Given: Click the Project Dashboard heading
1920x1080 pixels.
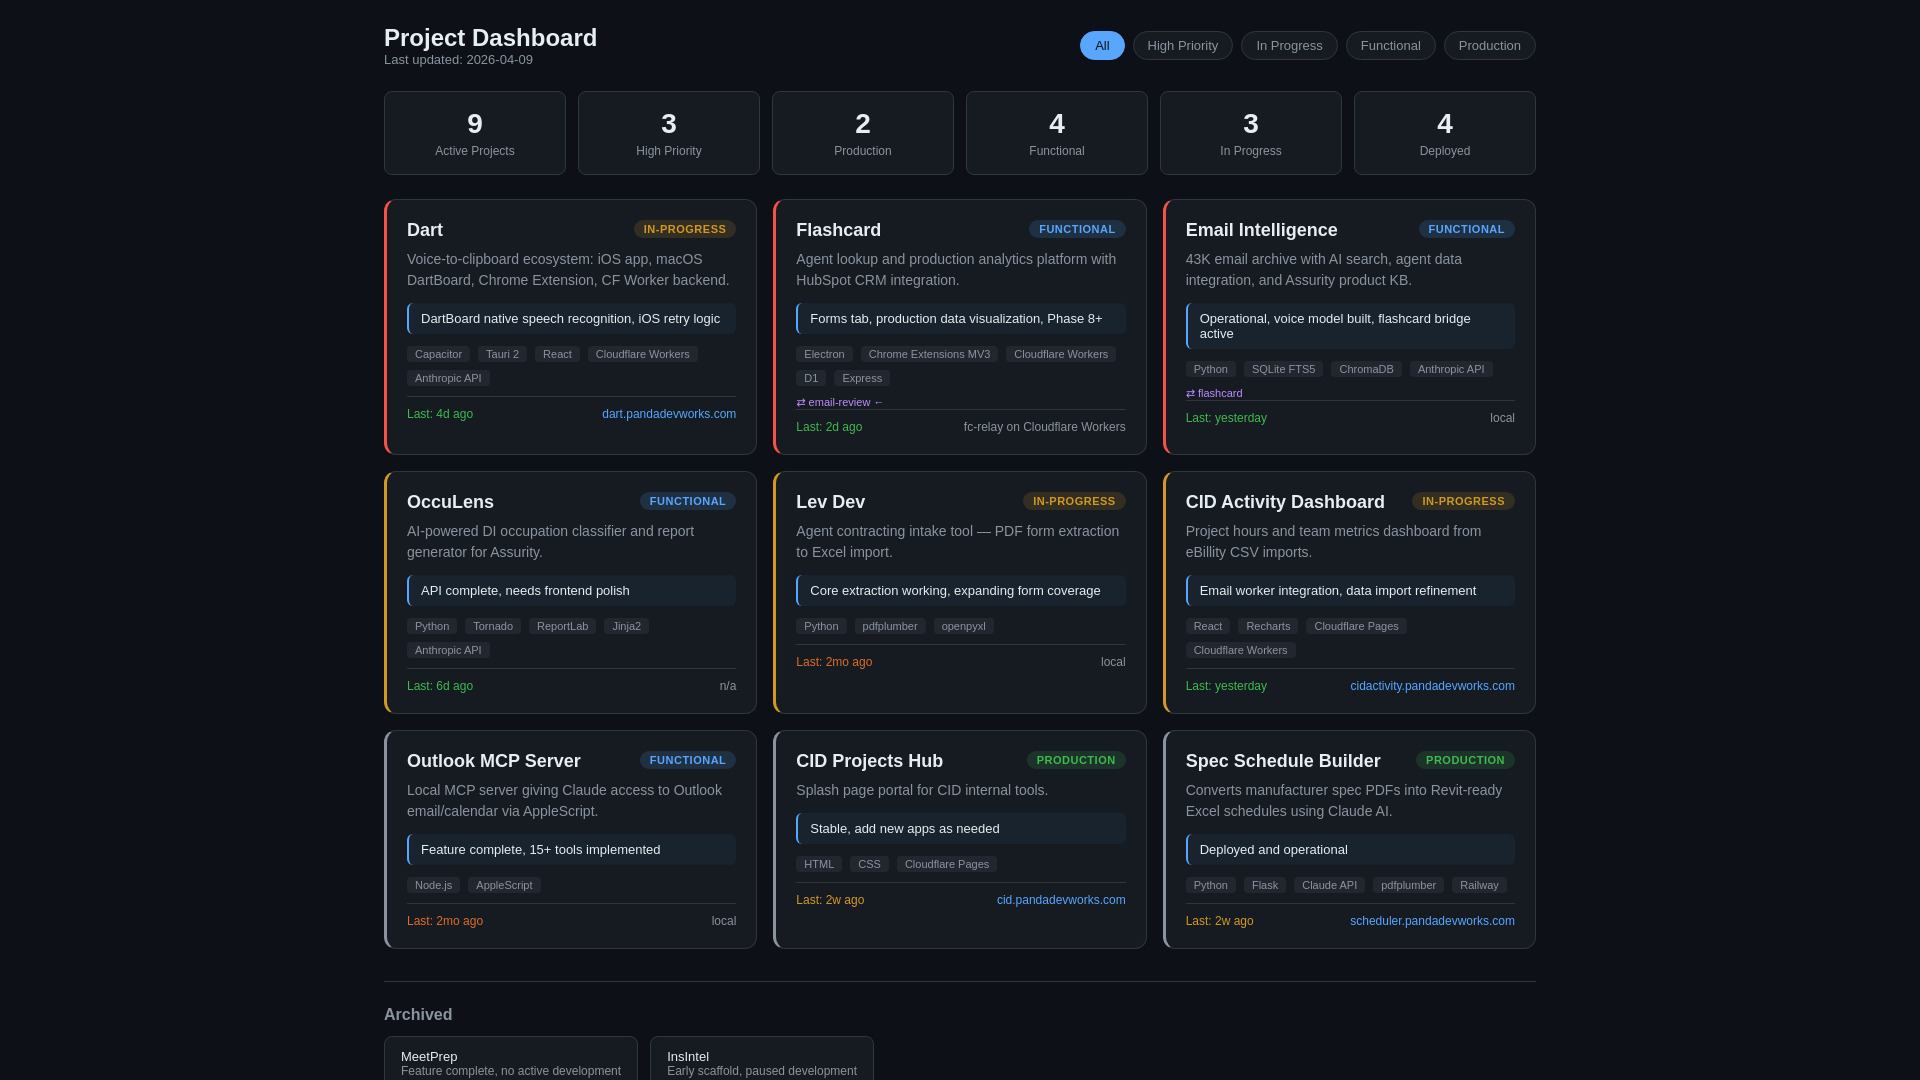Looking at the screenshot, I should click(490, 38).
